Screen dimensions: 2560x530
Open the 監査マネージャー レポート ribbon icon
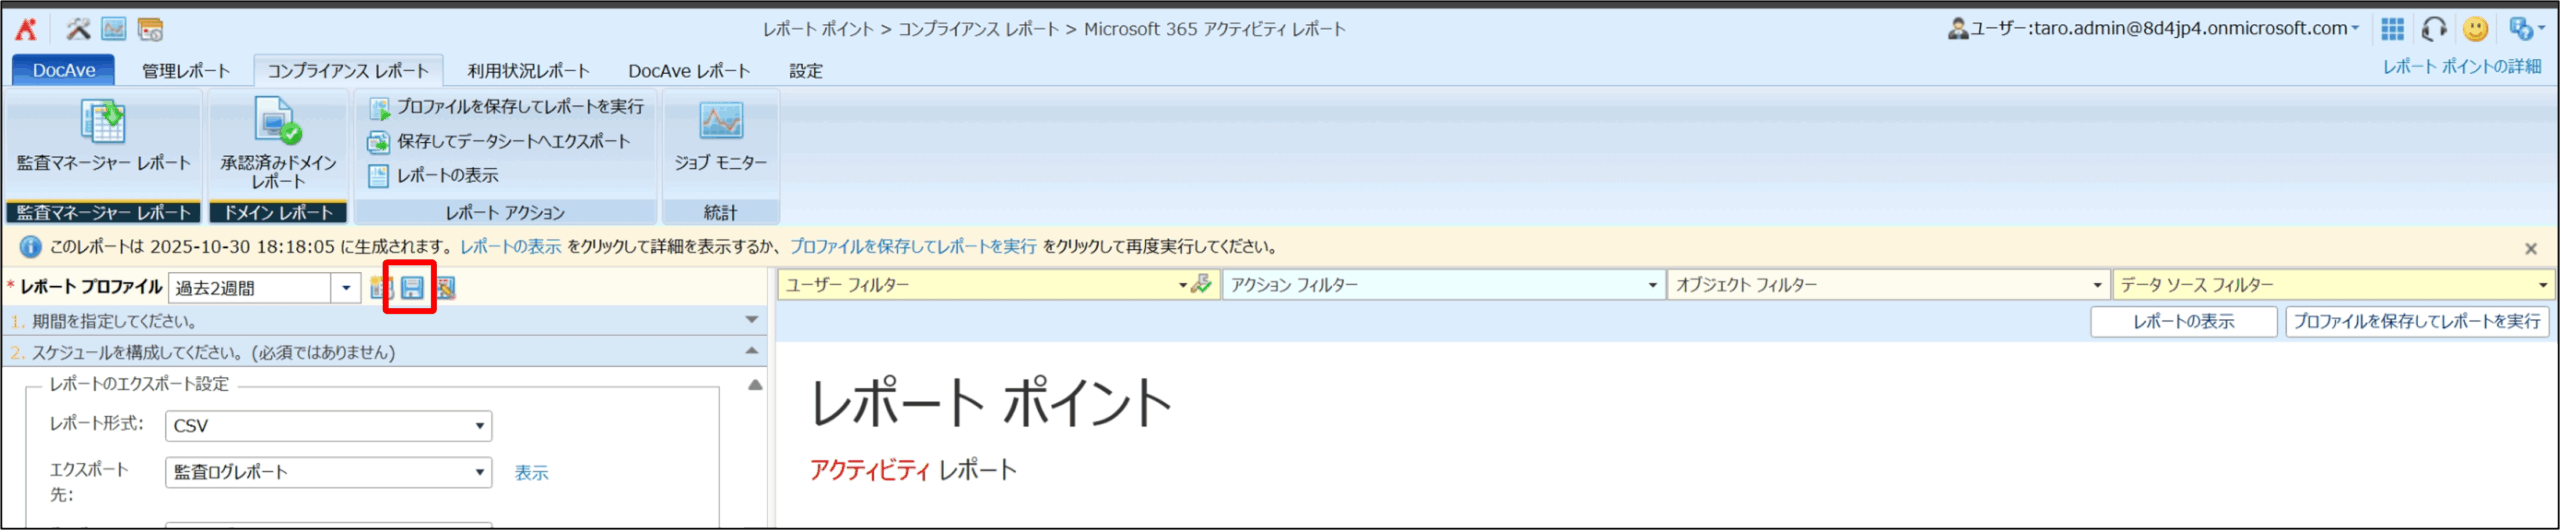pyautogui.click(x=103, y=123)
